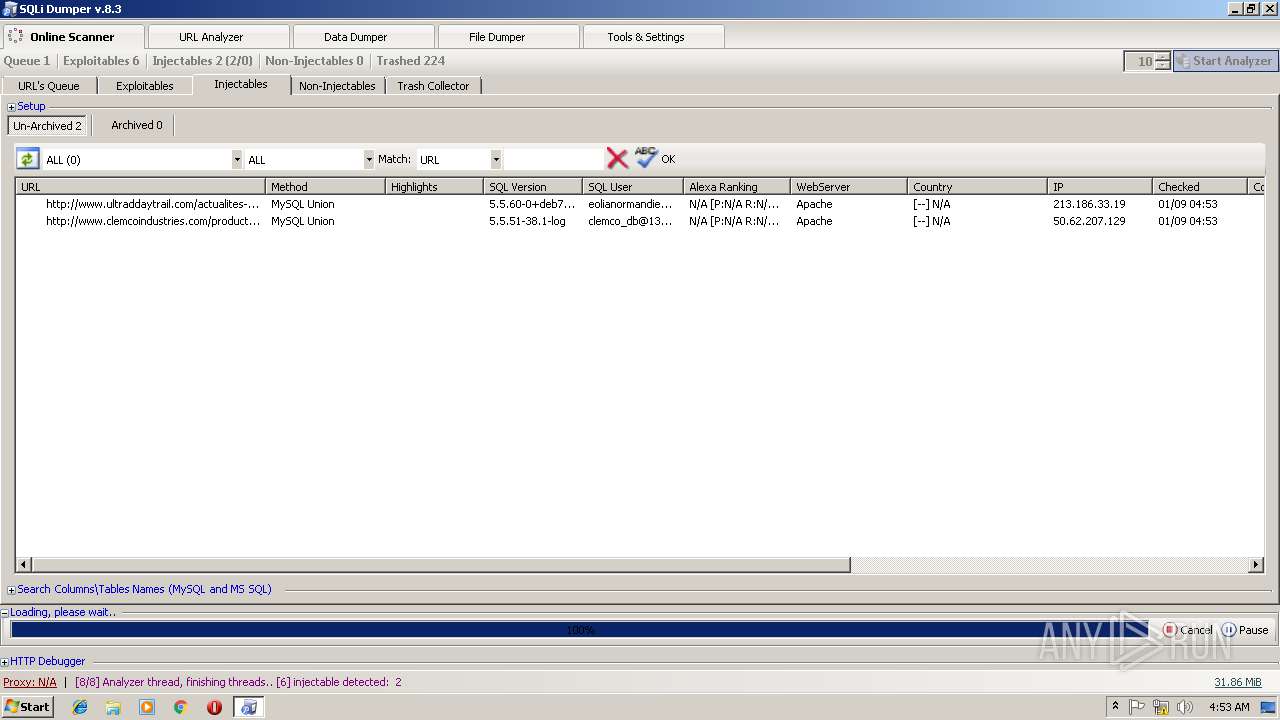Screen dimensions: 1280x720
Task: Open Chrome from the taskbar
Action: (x=180, y=707)
